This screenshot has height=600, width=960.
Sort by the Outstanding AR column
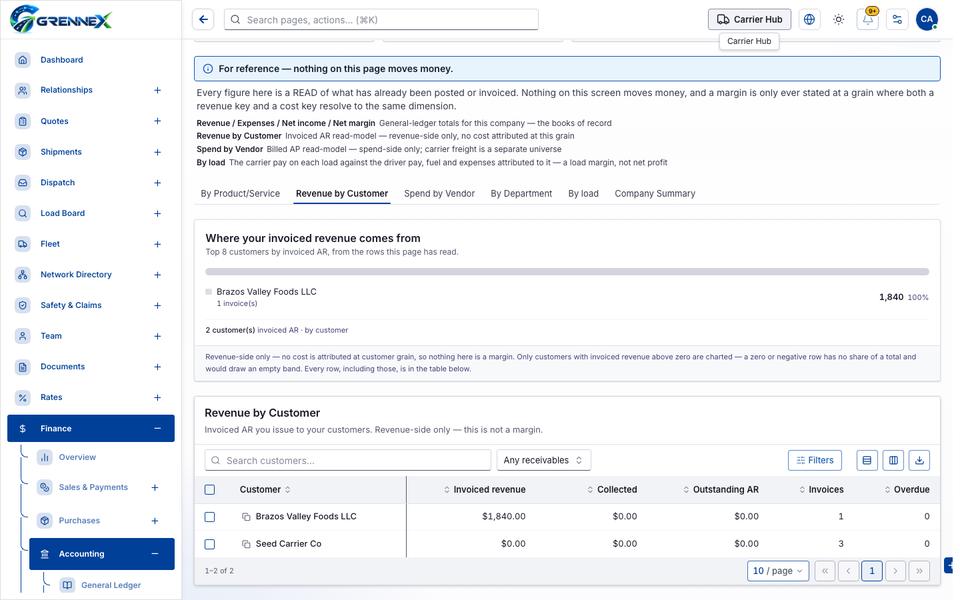(721, 490)
